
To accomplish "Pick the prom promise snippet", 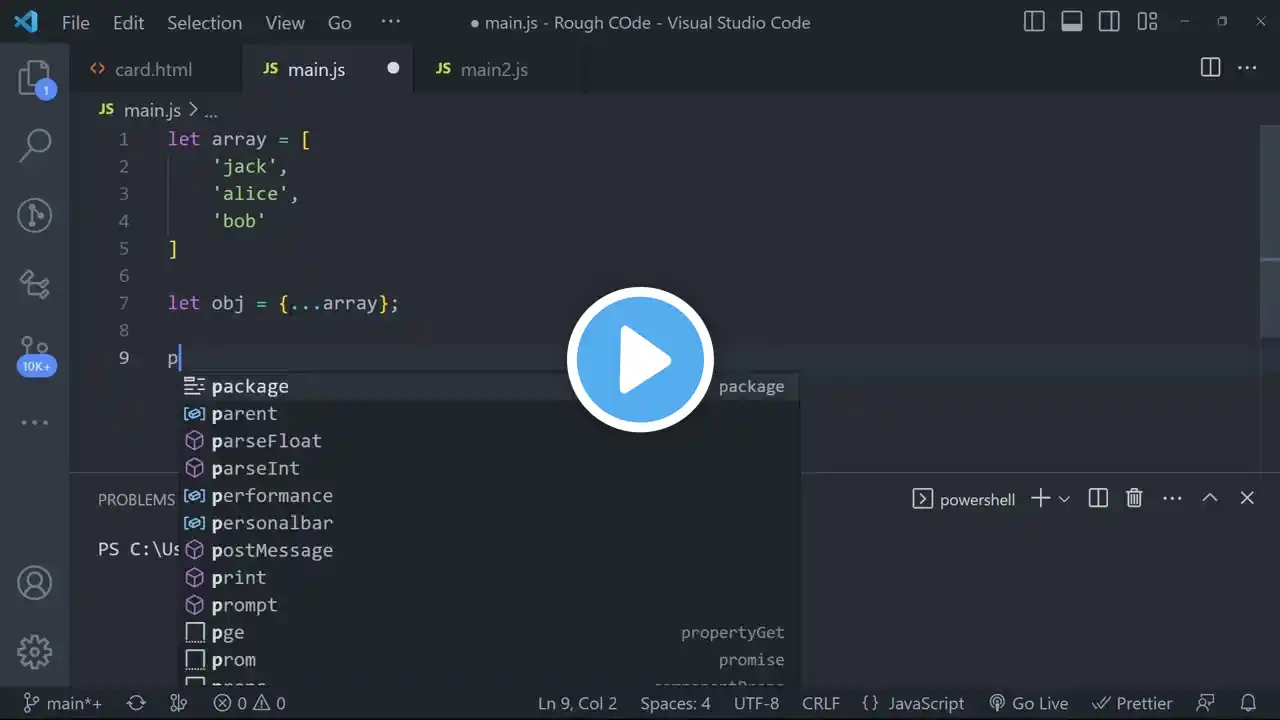I will click(489, 660).
